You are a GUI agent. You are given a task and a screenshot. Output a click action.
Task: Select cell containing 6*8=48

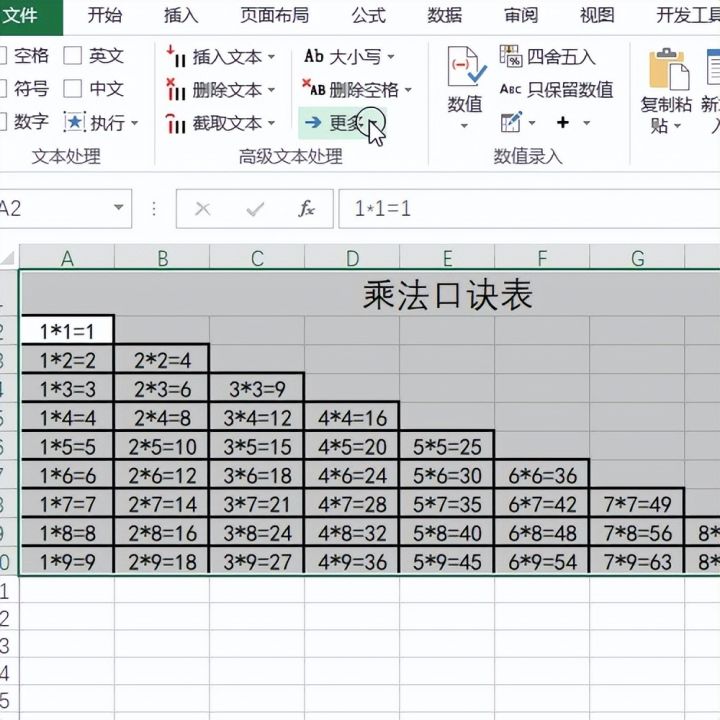click(x=542, y=533)
